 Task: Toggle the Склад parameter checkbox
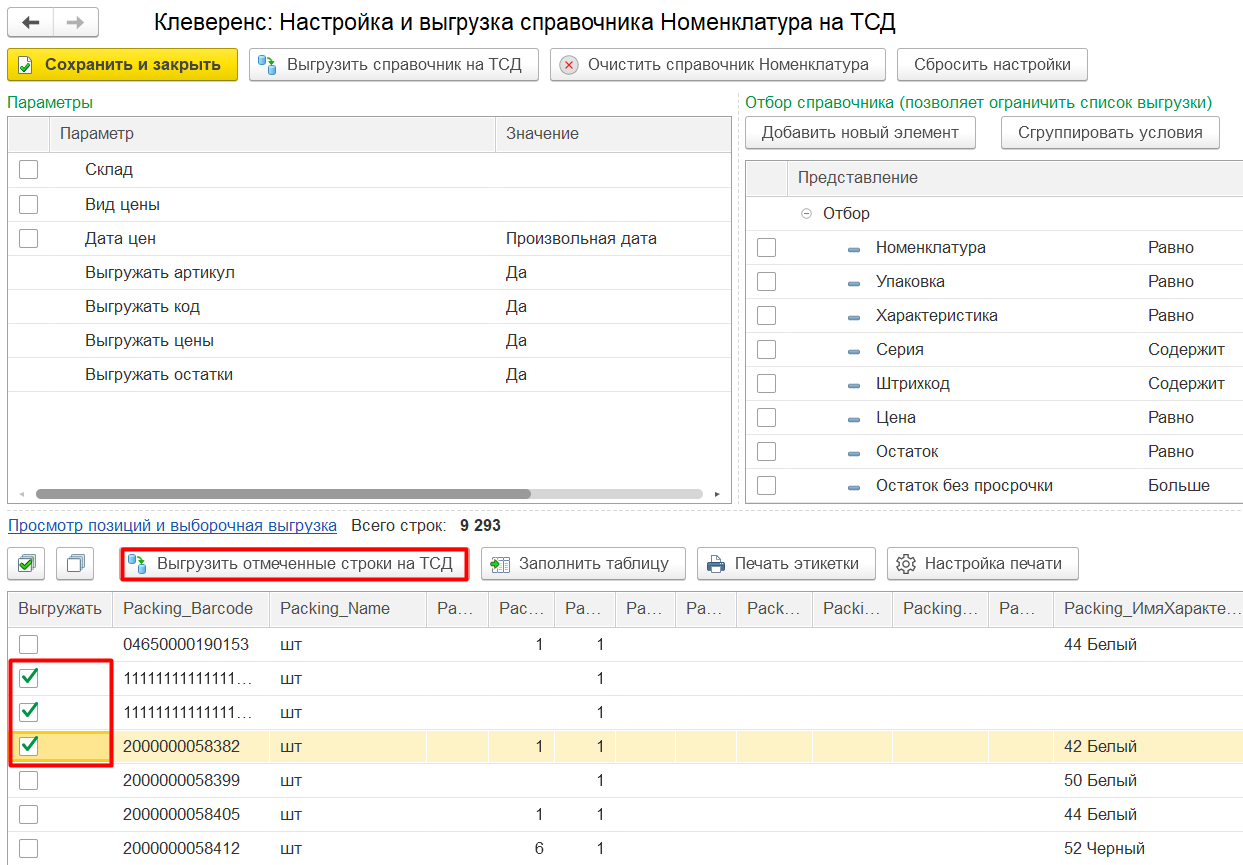coord(28,170)
